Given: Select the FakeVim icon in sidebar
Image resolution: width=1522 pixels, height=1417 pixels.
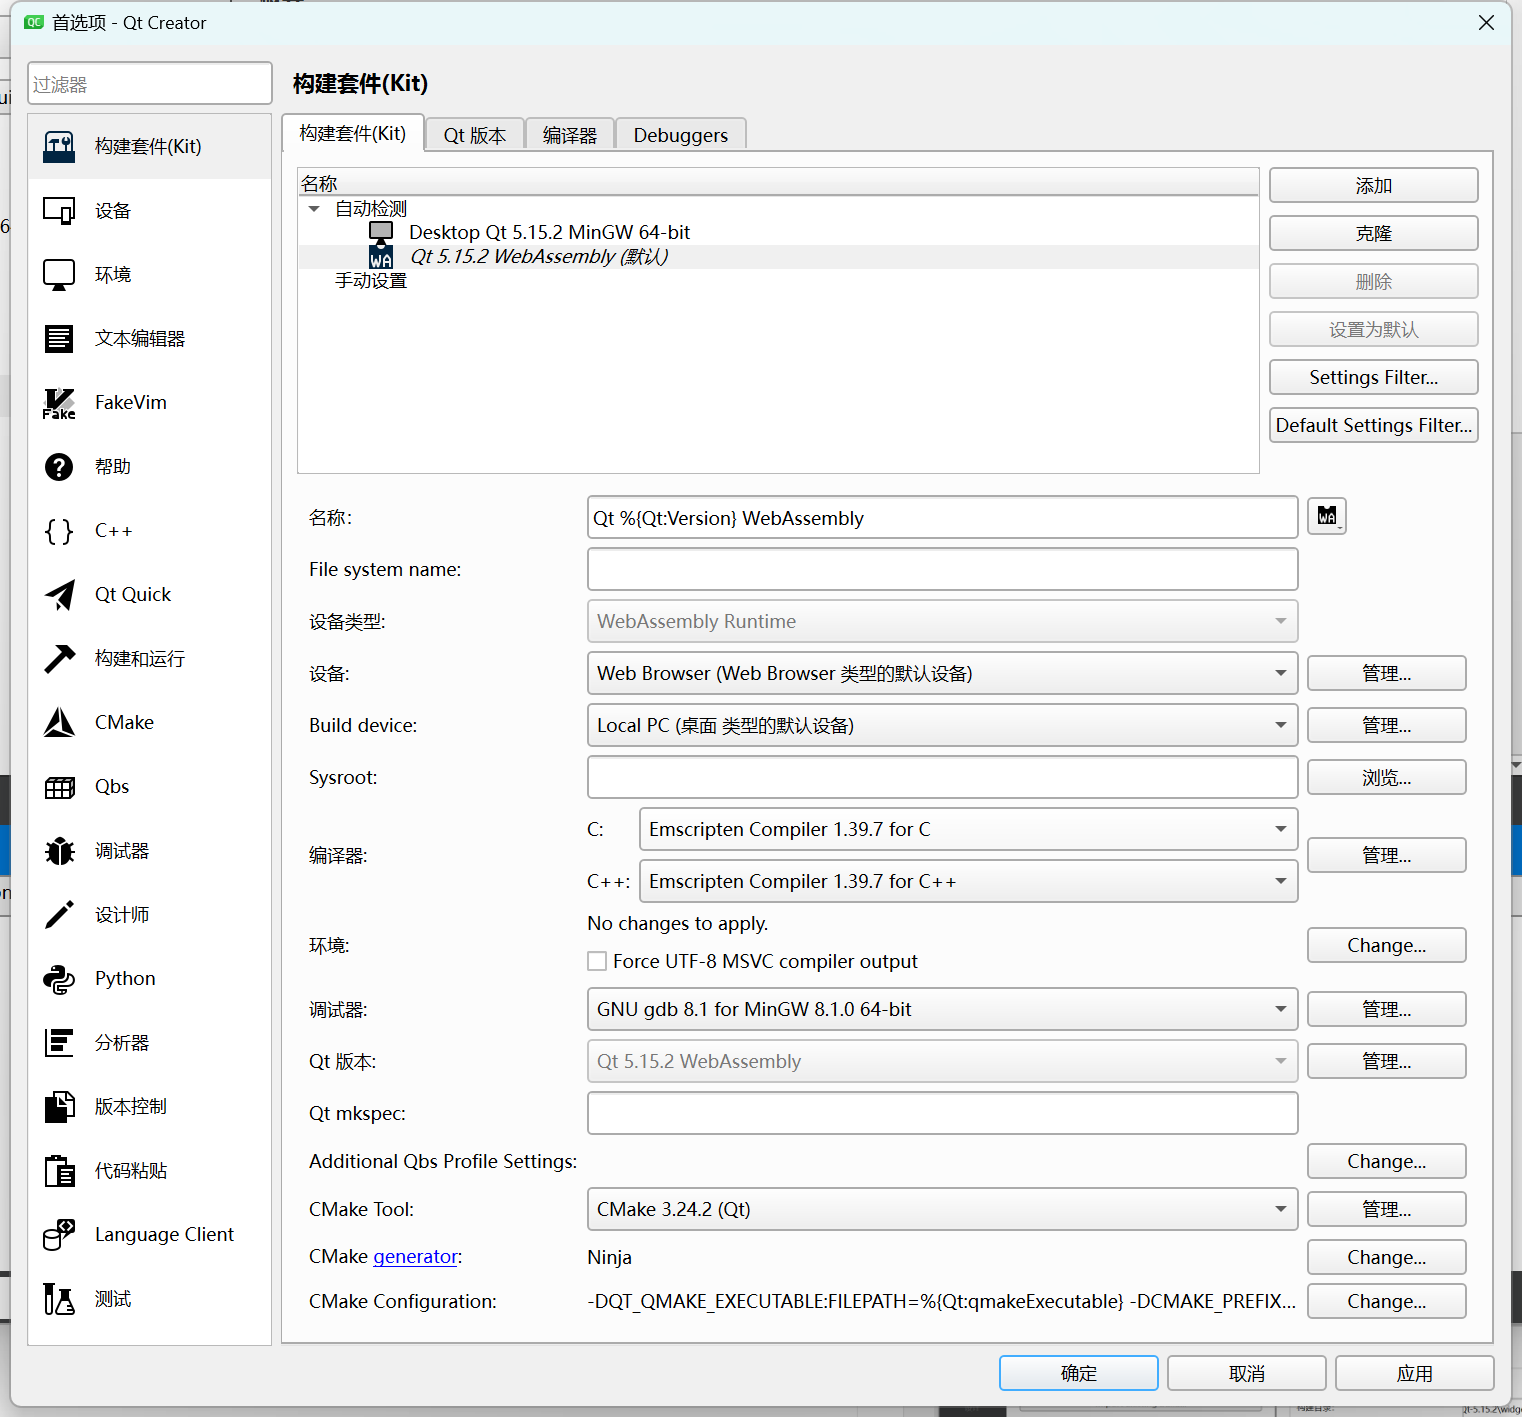Looking at the screenshot, I should (59, 403).
